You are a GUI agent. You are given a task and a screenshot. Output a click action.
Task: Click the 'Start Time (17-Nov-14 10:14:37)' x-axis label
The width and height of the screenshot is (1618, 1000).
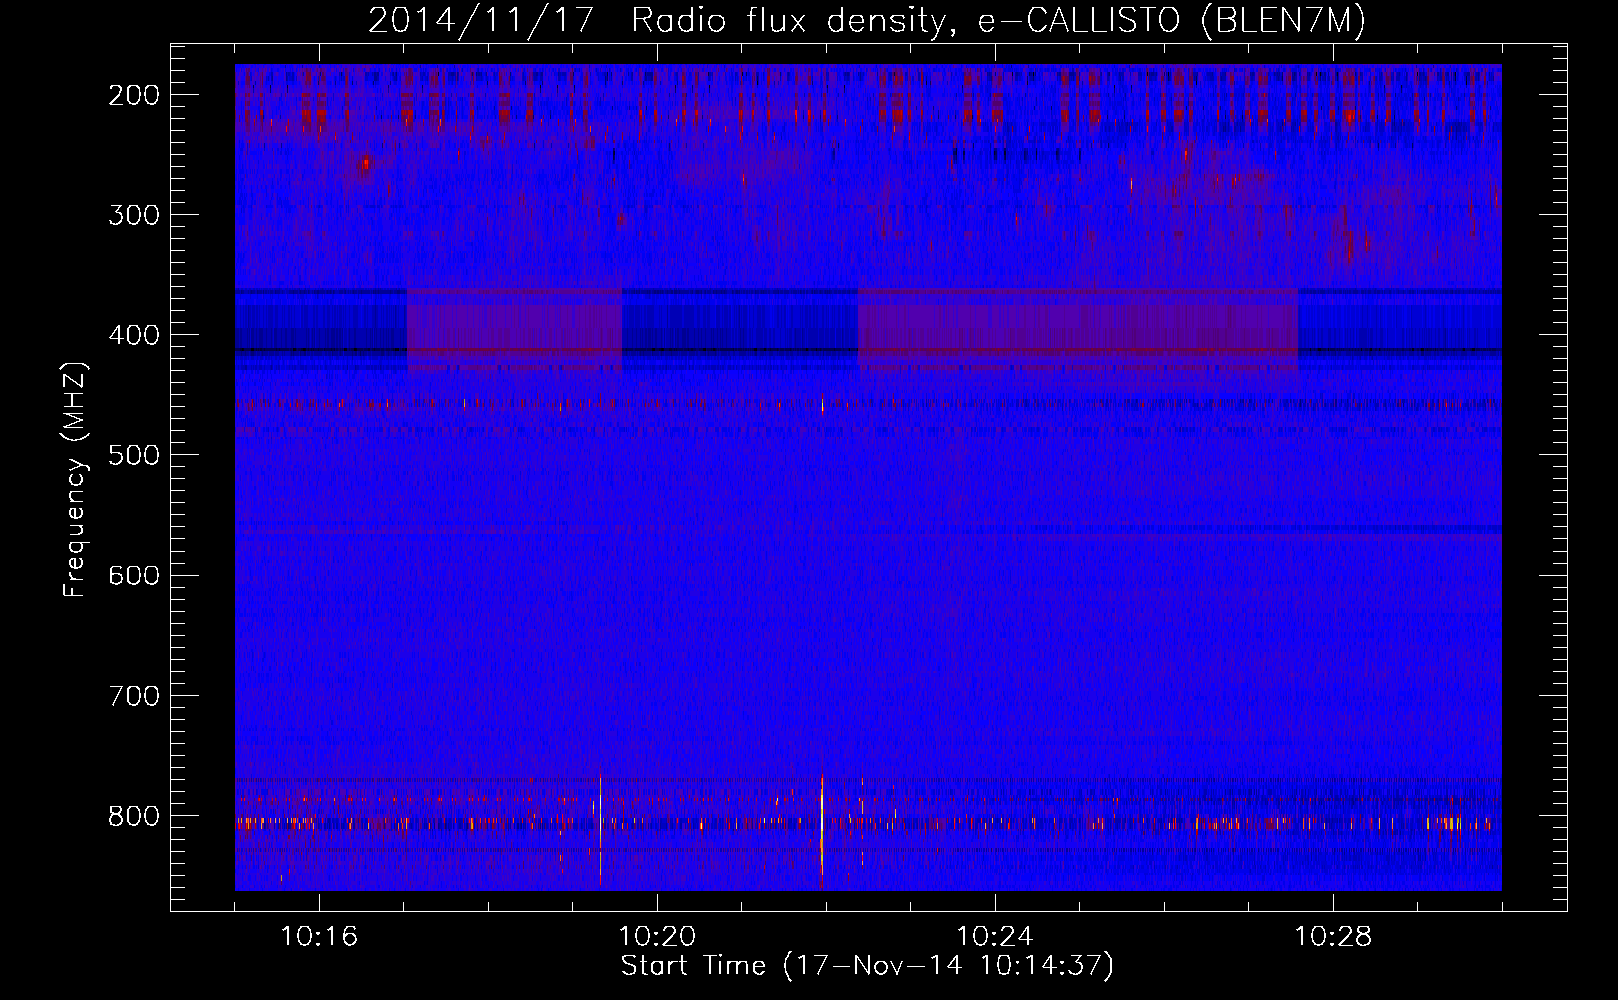click(x=867, y=966)
